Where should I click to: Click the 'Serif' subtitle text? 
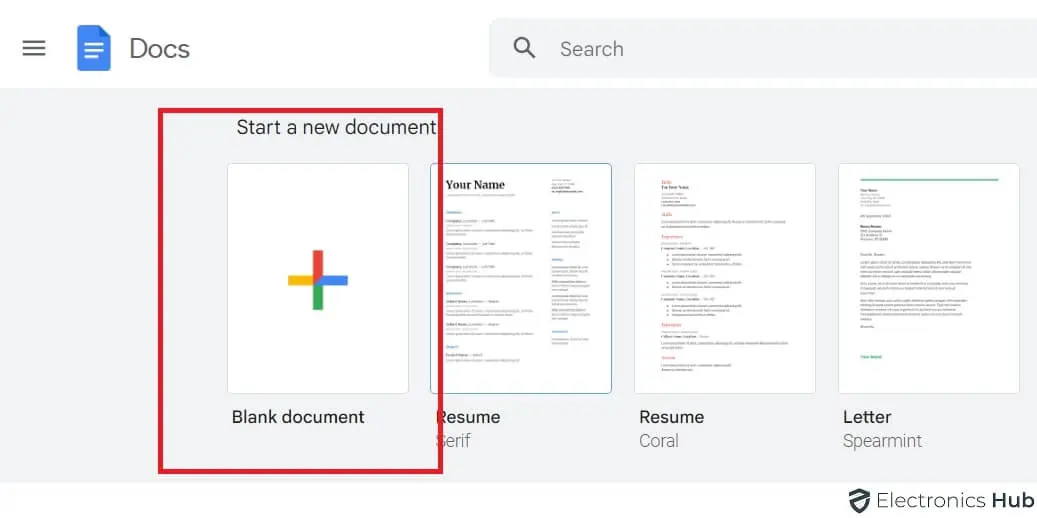click(453, 441)
